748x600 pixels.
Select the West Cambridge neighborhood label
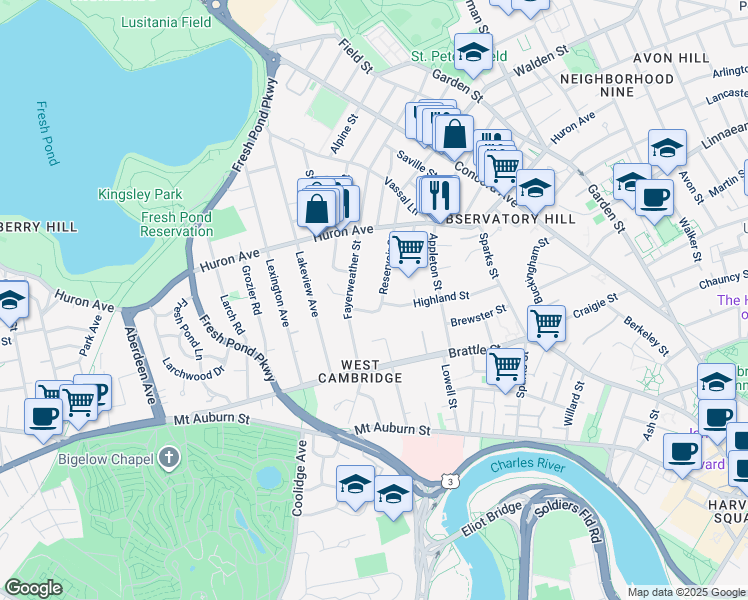pos(359,371)
